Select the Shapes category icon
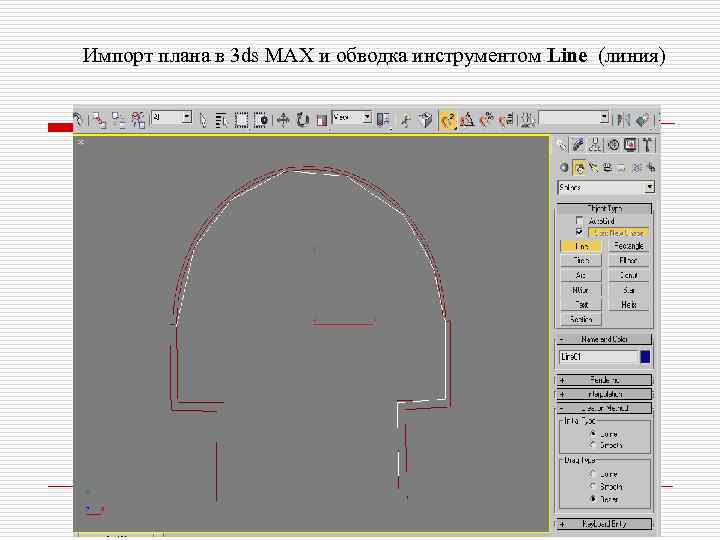720x540 pixels. click(579, 168)
